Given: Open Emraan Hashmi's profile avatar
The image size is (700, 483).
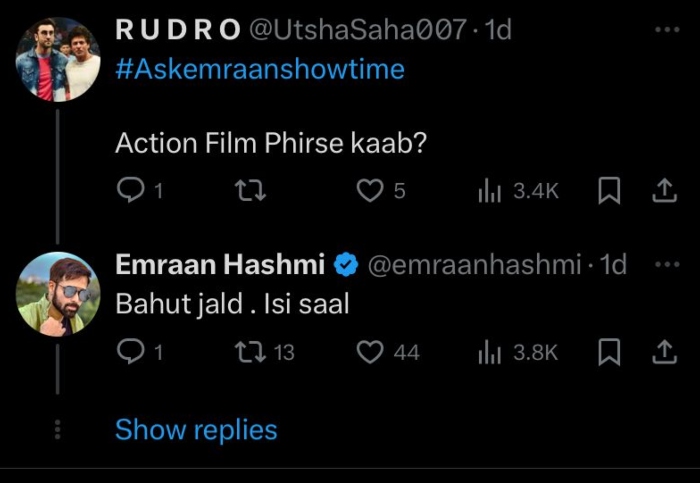Looking at the screenshot, I should (x=58, y=293).
